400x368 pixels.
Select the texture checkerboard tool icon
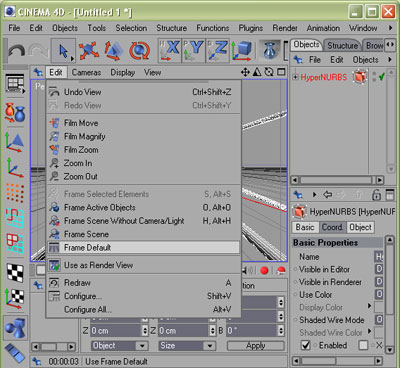[15, 273]
